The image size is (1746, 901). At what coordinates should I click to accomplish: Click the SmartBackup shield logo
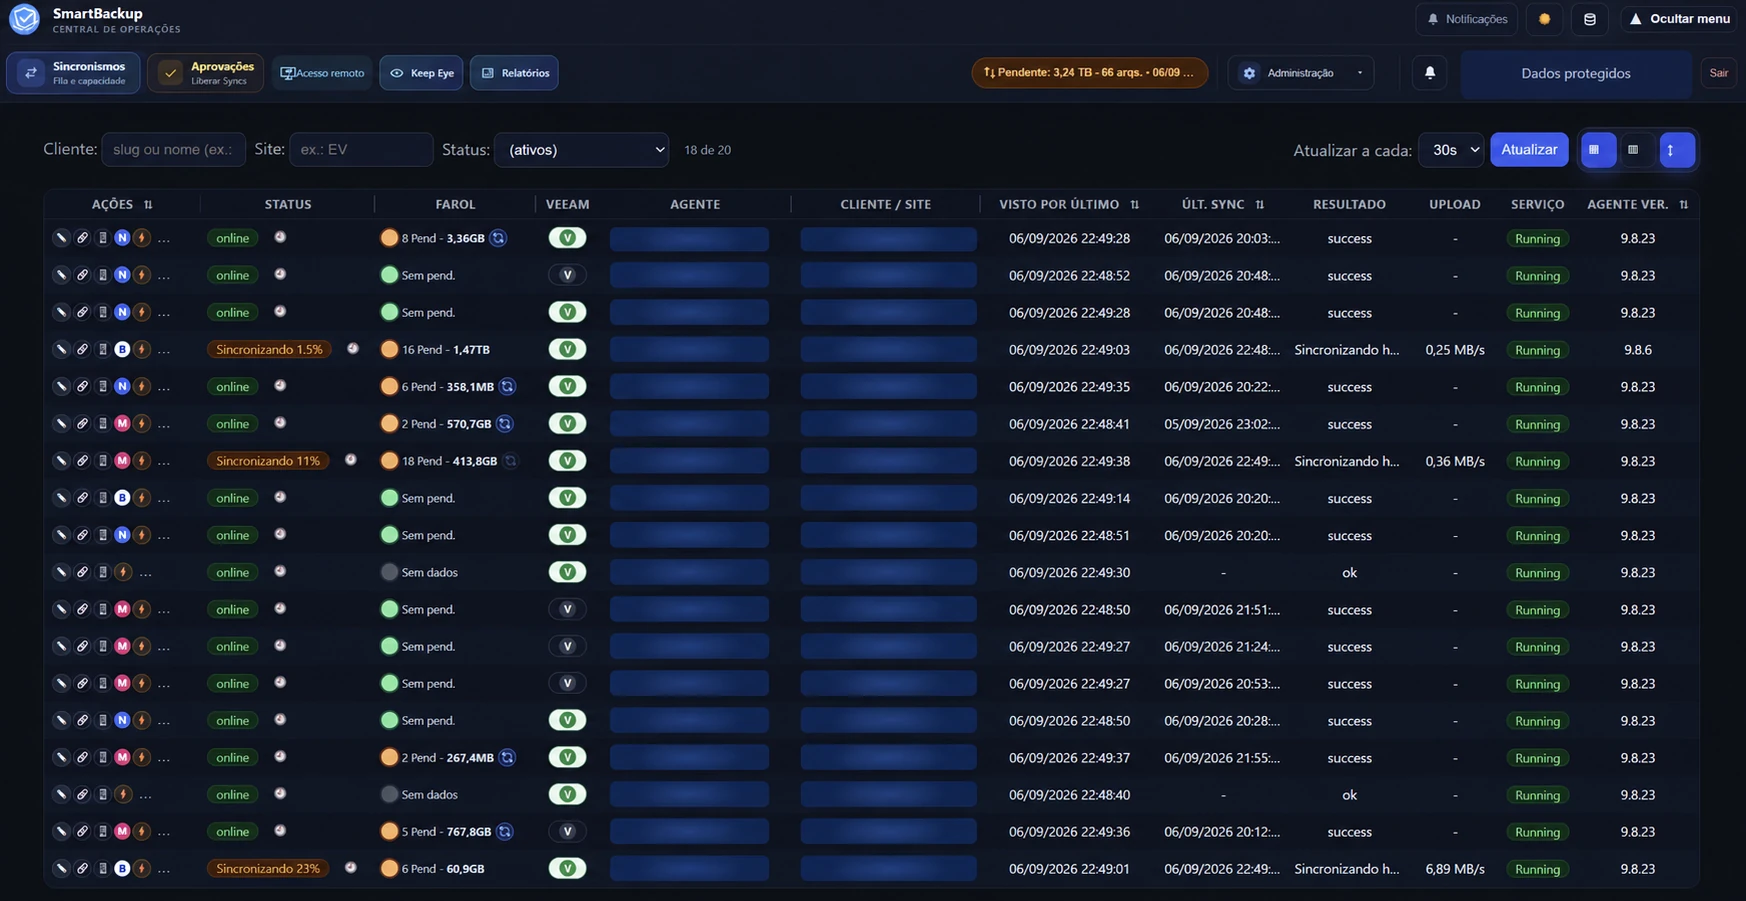point(24,19)
